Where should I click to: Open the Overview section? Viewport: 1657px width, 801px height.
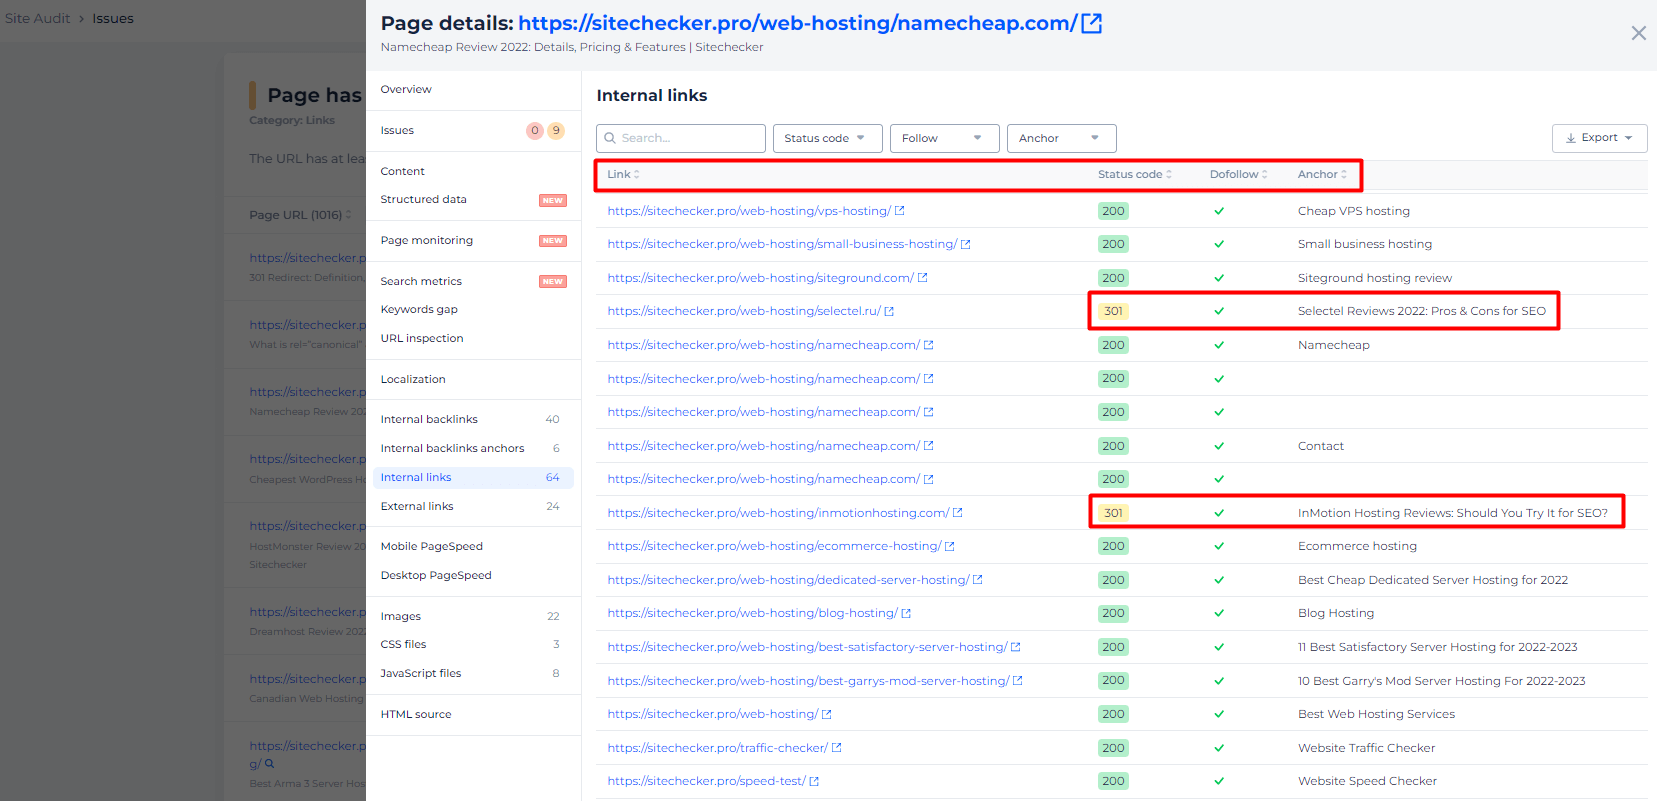406,89
